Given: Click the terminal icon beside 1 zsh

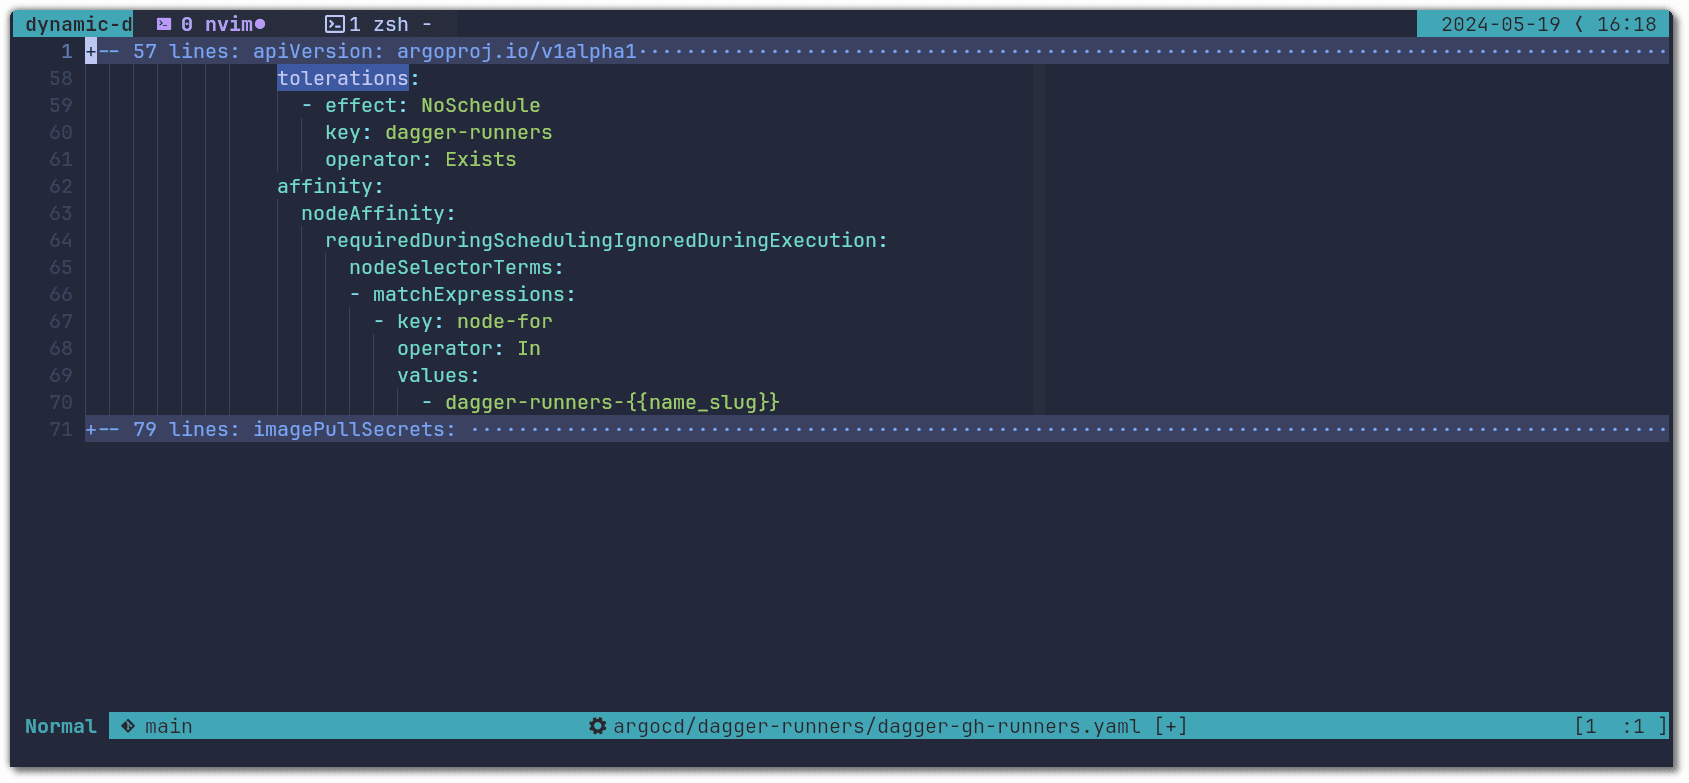Looking at the screenshot, I should [335, 24].
